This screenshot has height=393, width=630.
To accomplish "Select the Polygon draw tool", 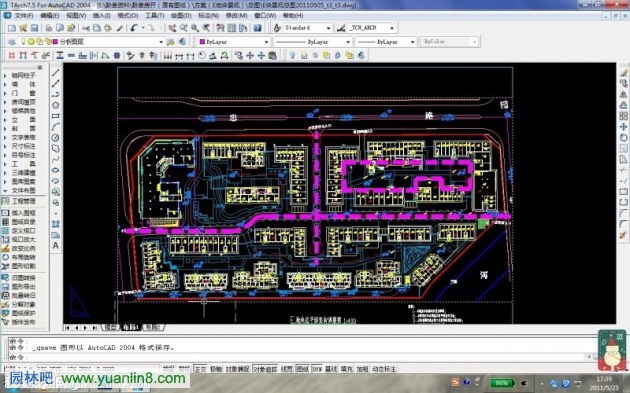I will click(x=55, y=105).
